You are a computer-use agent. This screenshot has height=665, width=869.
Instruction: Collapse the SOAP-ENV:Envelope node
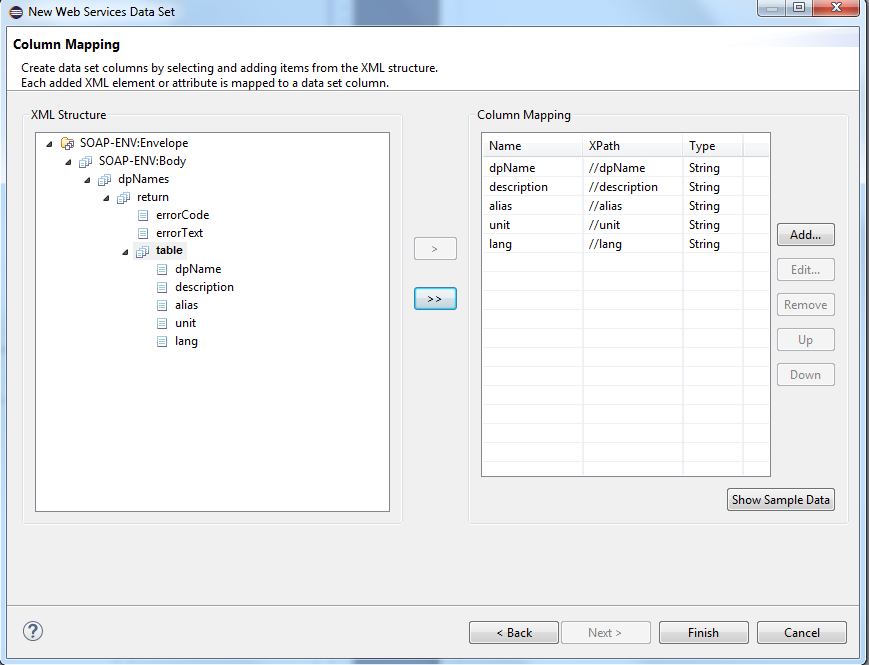(x=49, y=144)
